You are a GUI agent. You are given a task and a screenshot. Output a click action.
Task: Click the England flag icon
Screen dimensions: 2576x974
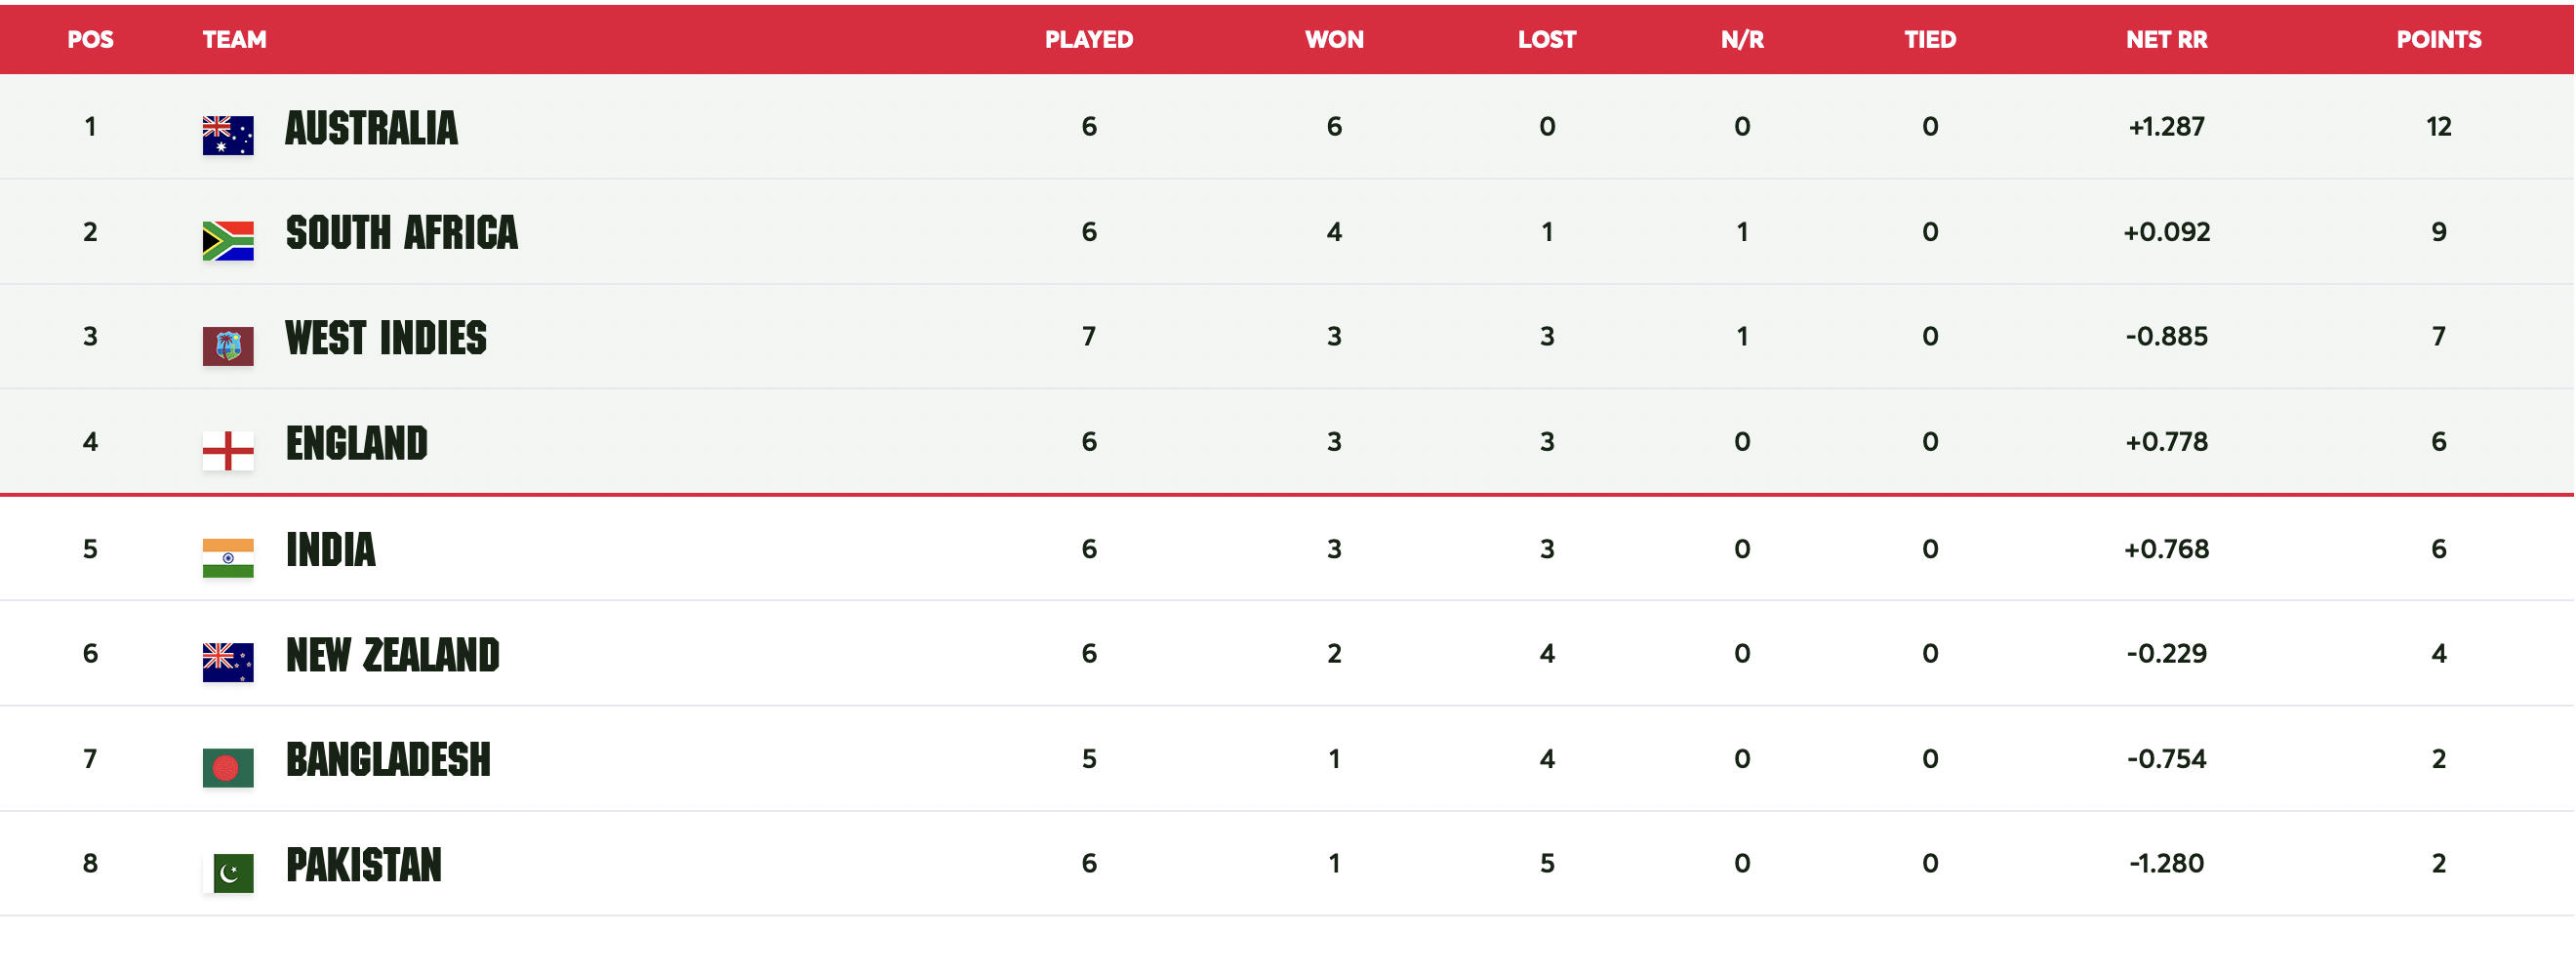click(x=228, y=451)
